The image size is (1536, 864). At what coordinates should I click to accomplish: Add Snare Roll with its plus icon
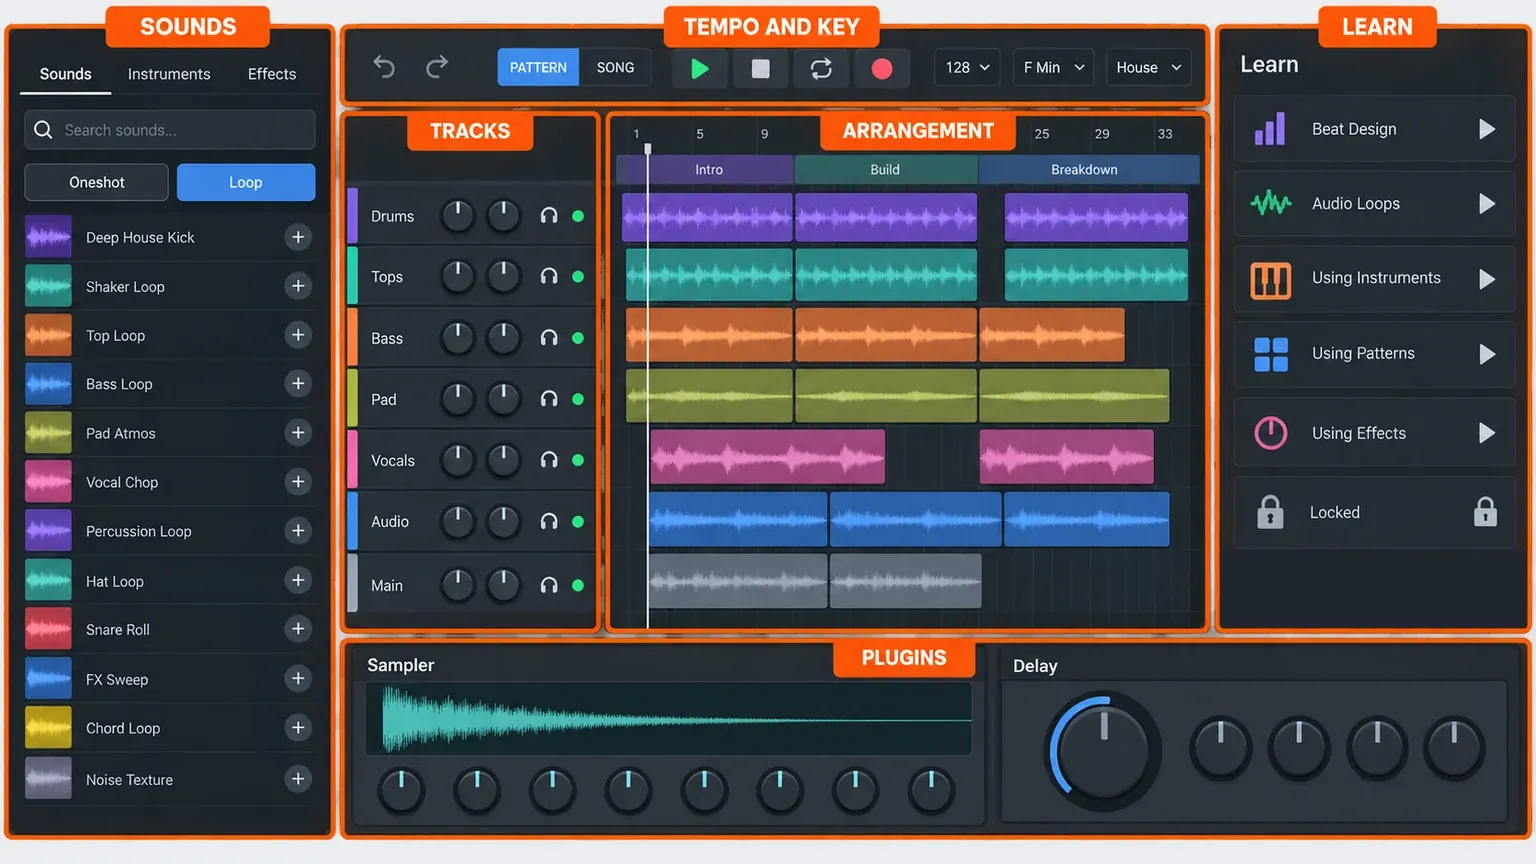pyautogui.click(x=298, y=629)
